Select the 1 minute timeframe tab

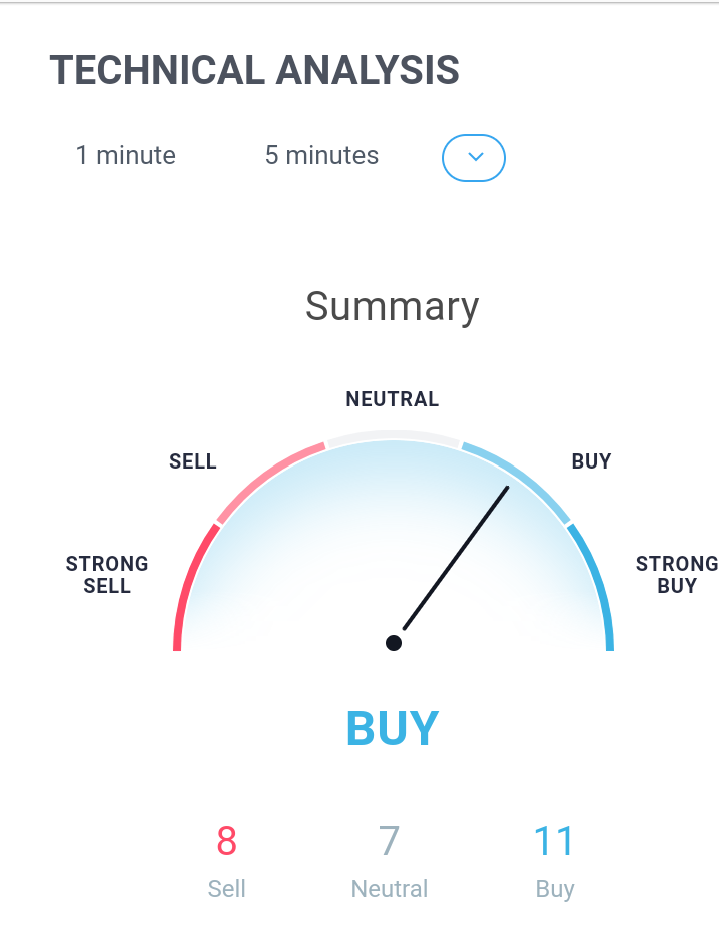126,156
